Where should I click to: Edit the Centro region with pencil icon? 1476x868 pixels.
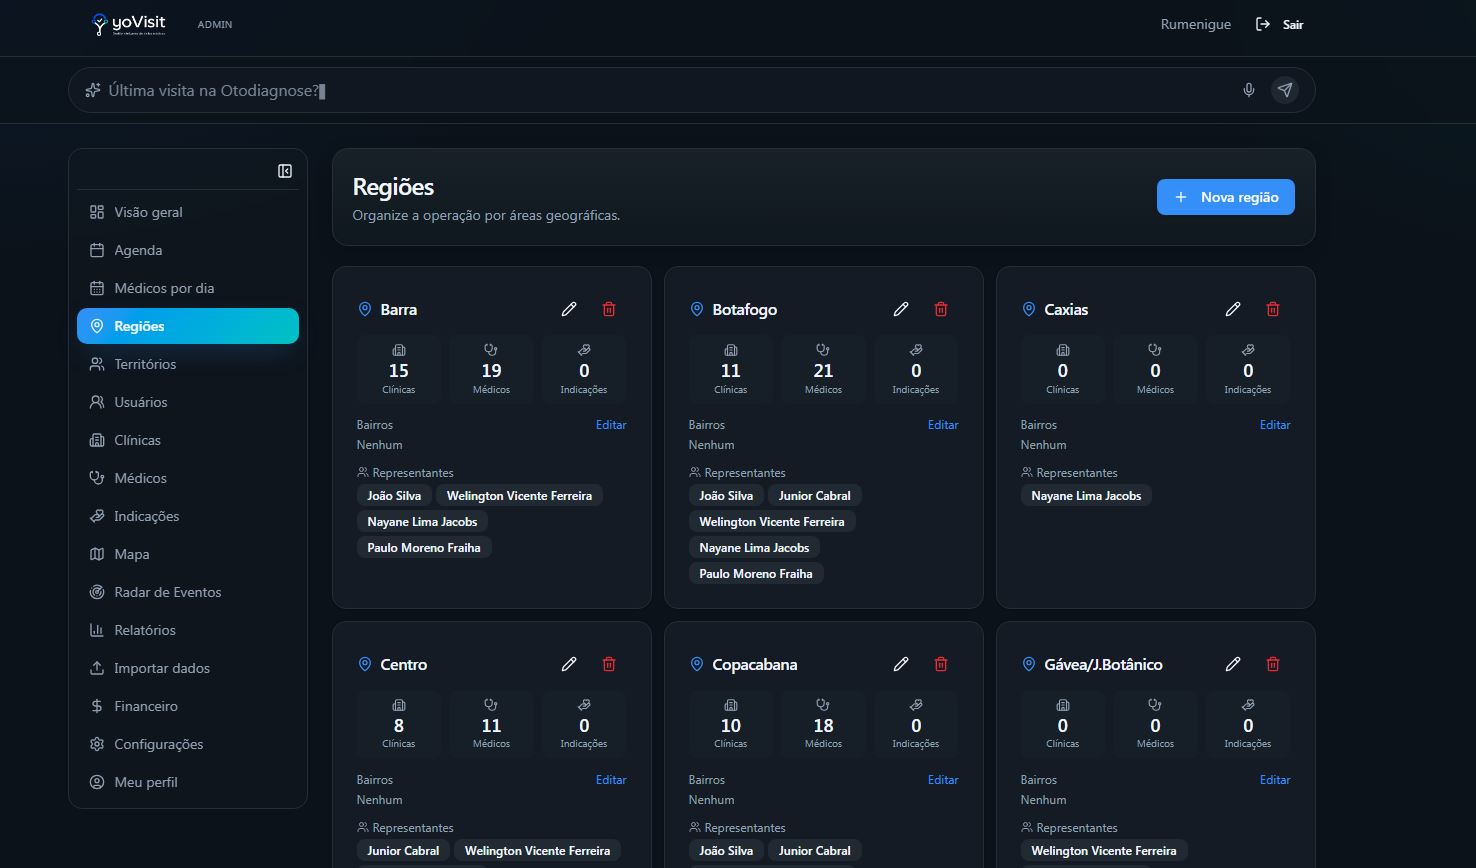[x=569, y=664]
